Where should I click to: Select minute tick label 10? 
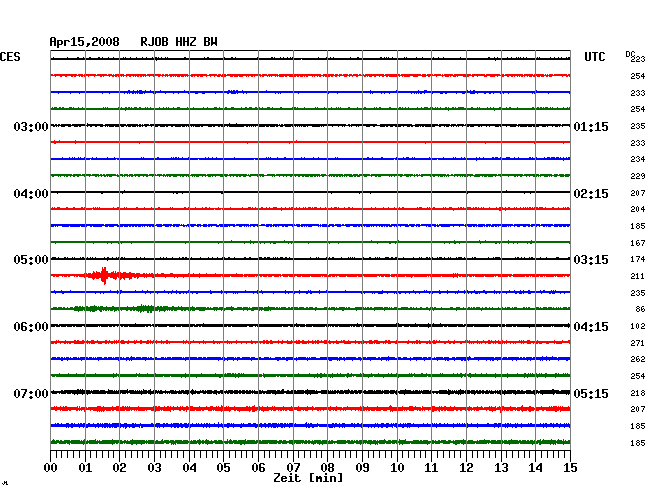397,468
